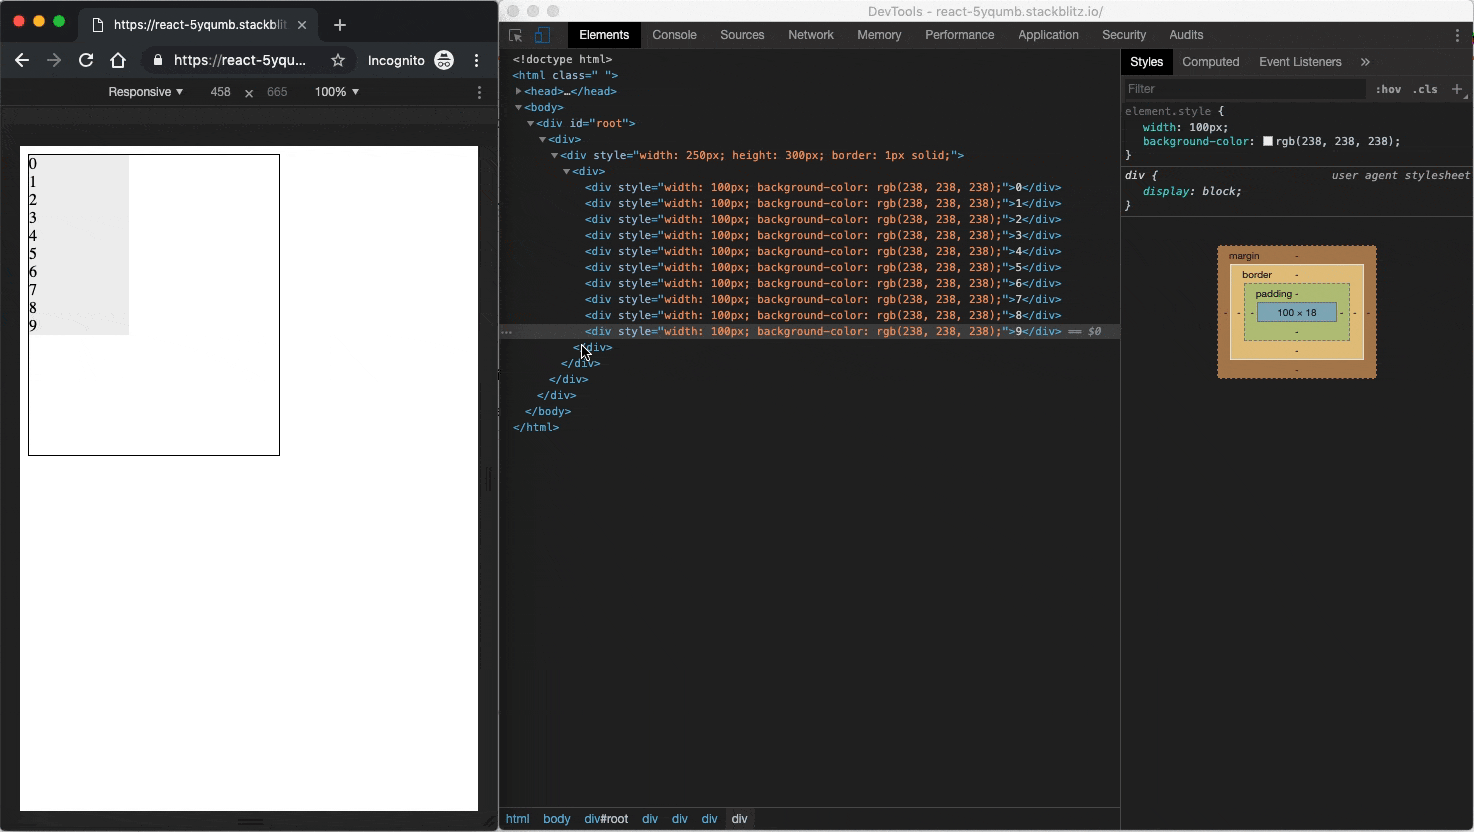Toggle the :hov element state panel
Viewport: 1474px width, 832px height.
click(1388, 89)
